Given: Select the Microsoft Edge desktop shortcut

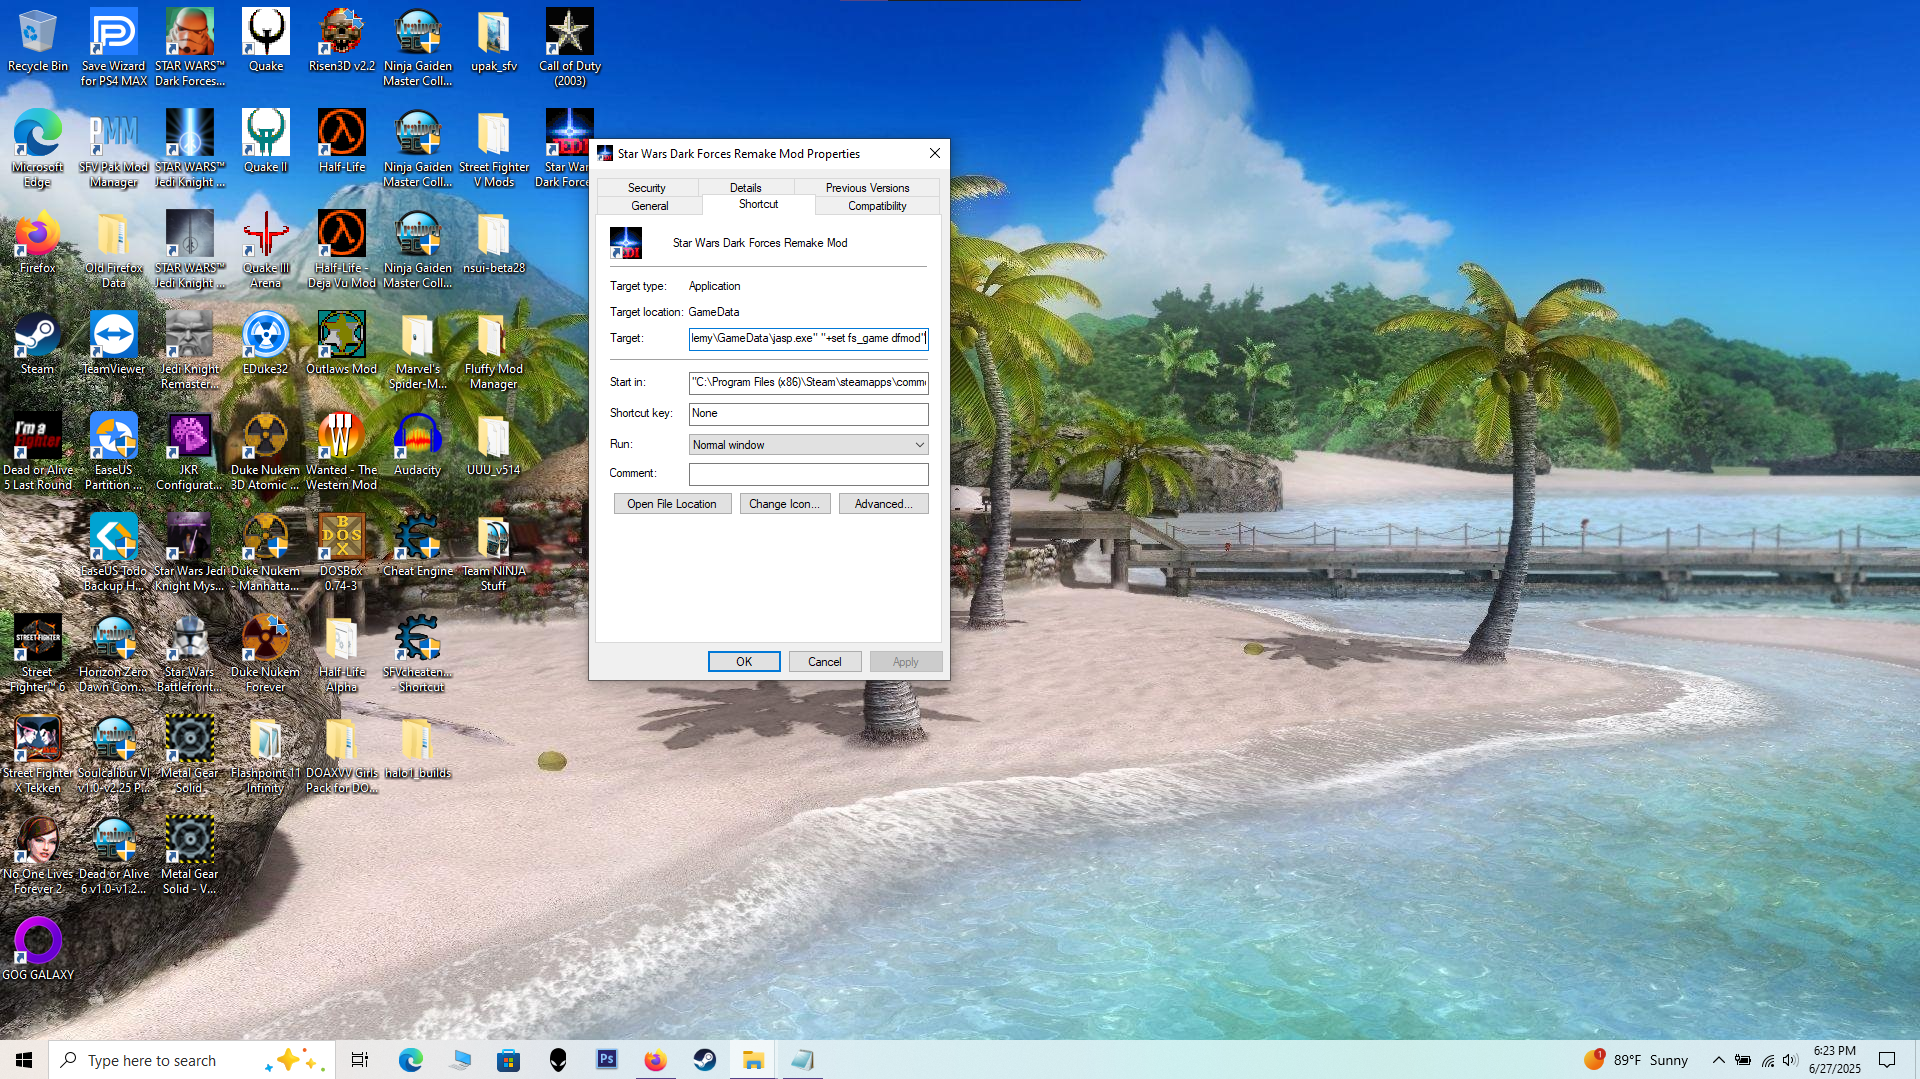Looking at the screenshot, I should (x=38, y=148).
